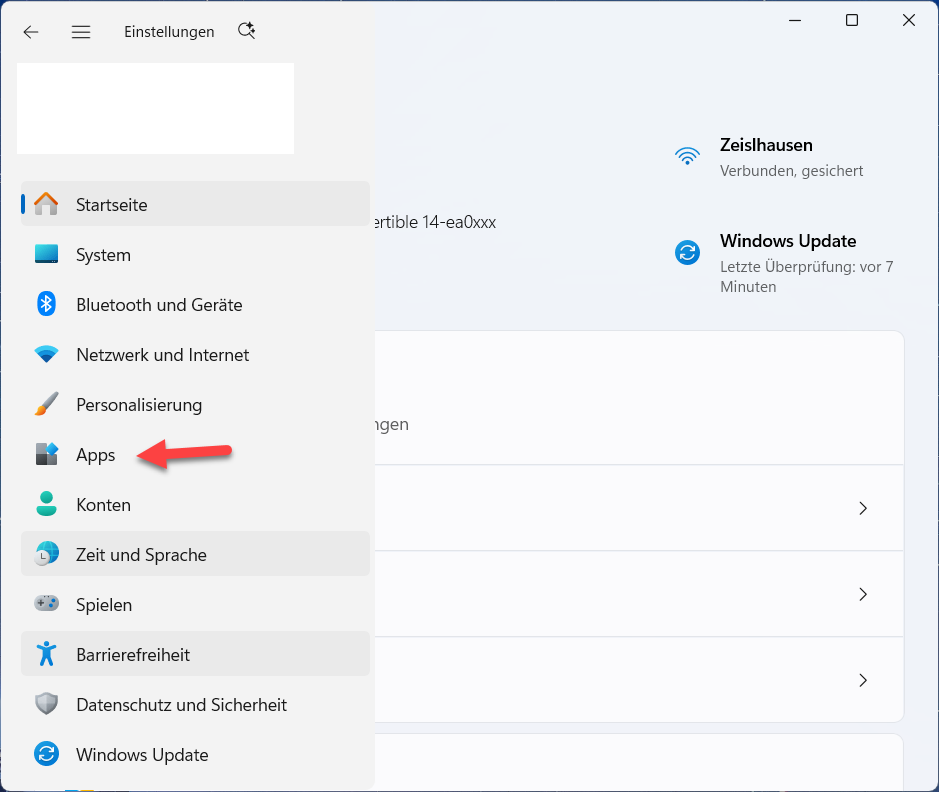This screenshot has height=792, width=939.
Task: Minimize the Einstellungen window
Action: pyautogui.click(x=795, y=20)
